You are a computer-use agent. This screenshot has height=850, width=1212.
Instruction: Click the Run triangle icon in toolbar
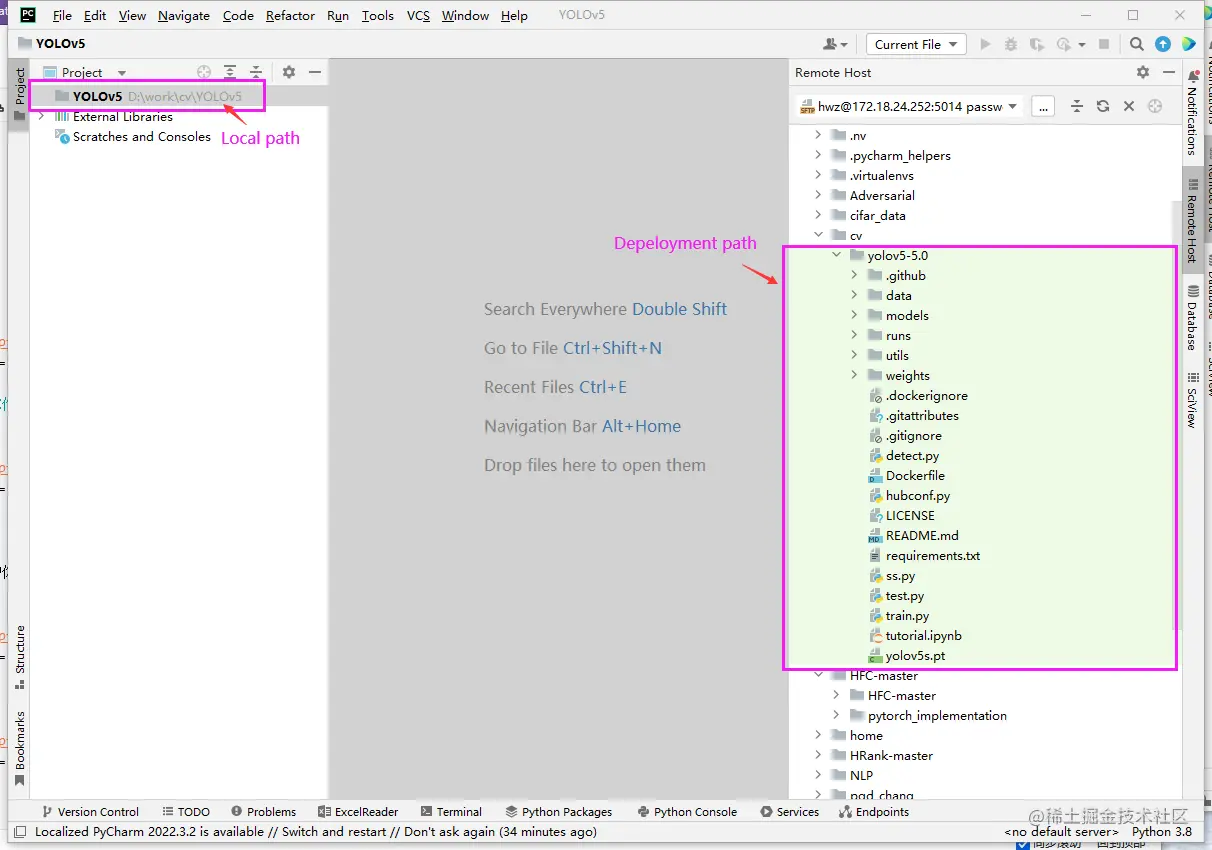(986, 44)
